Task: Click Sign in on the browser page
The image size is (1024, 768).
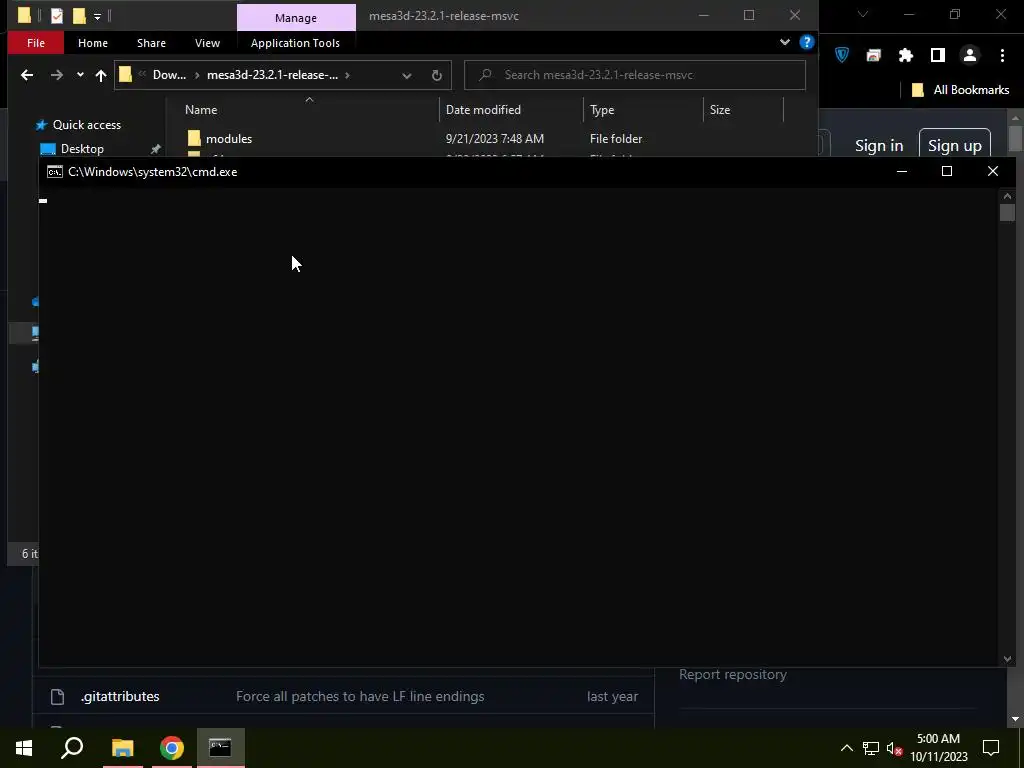Action: pyautogui.click(x=879, y=146)
